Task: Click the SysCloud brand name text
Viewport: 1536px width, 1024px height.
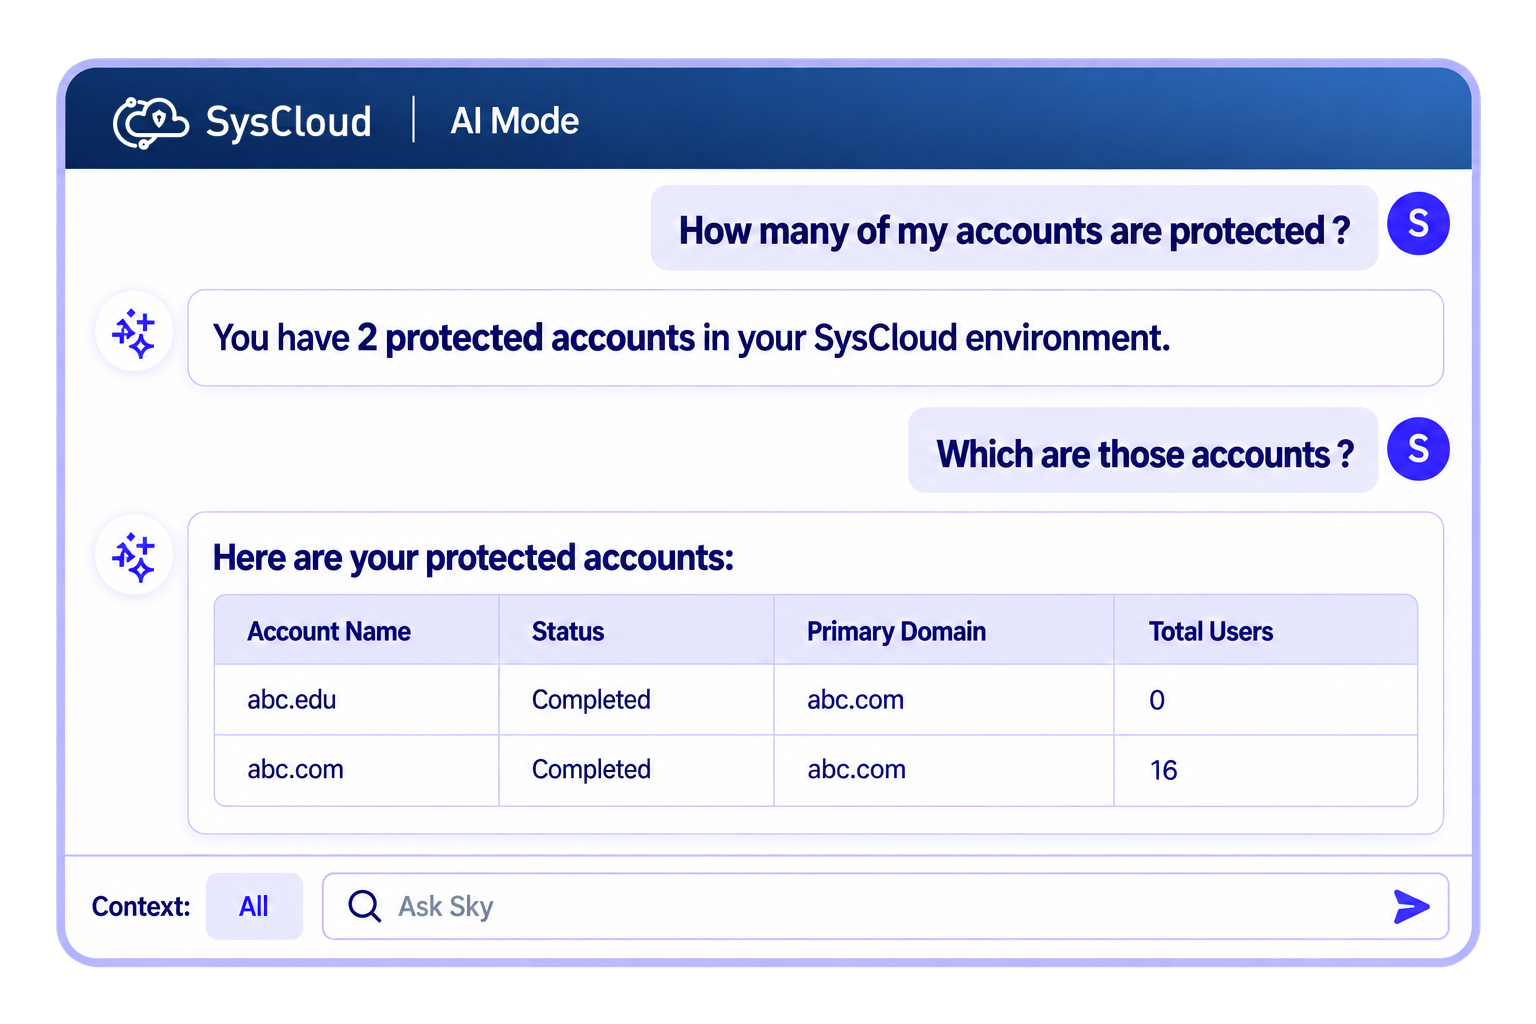Action: tap(289, 122)
